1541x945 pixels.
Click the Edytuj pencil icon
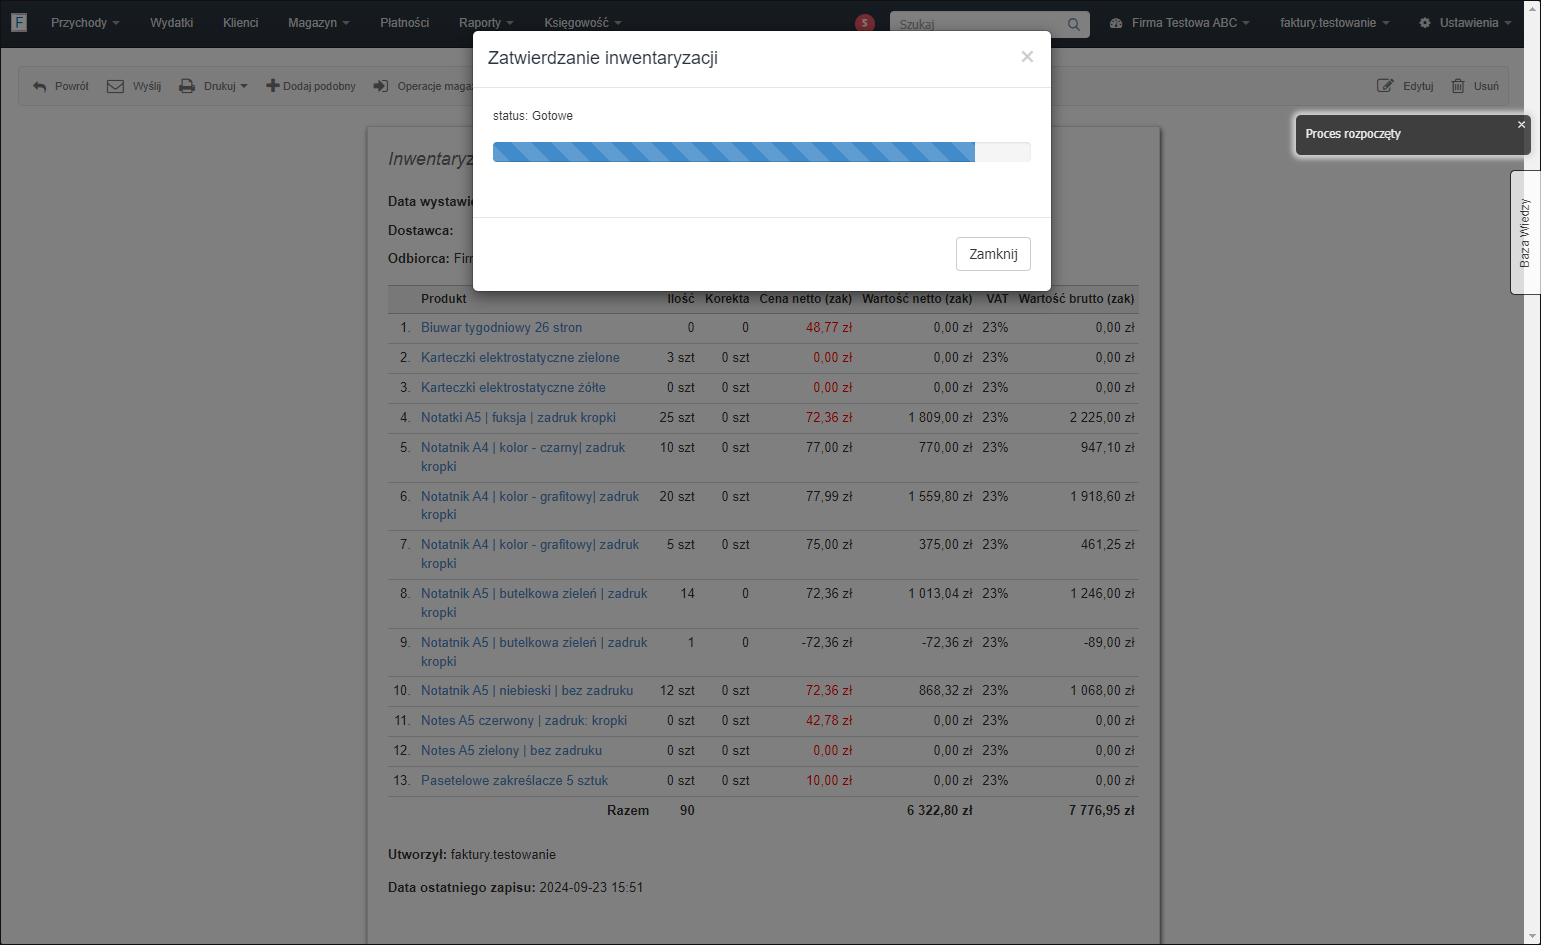(x=1385, y=86)
